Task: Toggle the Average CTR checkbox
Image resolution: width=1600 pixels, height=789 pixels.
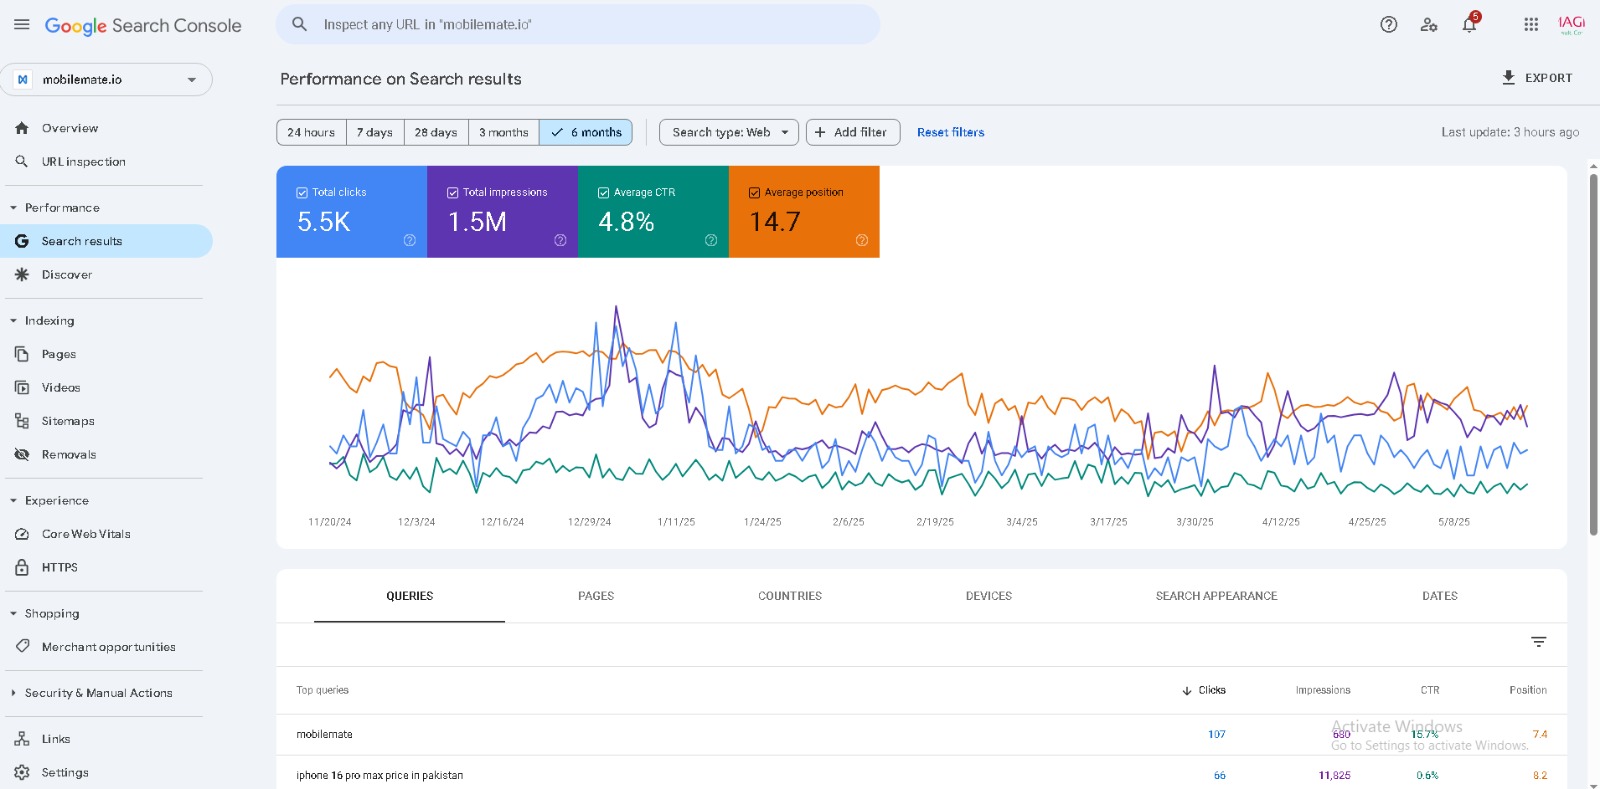Action: 604,193
